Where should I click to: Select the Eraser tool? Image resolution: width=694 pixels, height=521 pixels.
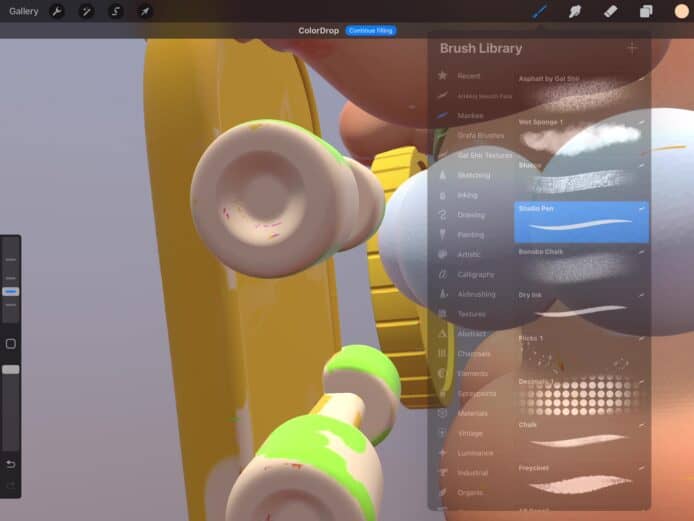[x=610, y=11]
